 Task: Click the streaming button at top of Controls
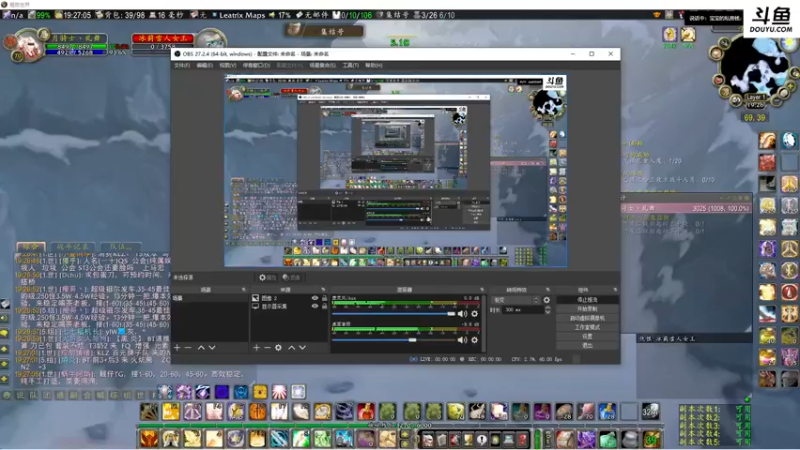pyautogui.click(x=587, y=299)
